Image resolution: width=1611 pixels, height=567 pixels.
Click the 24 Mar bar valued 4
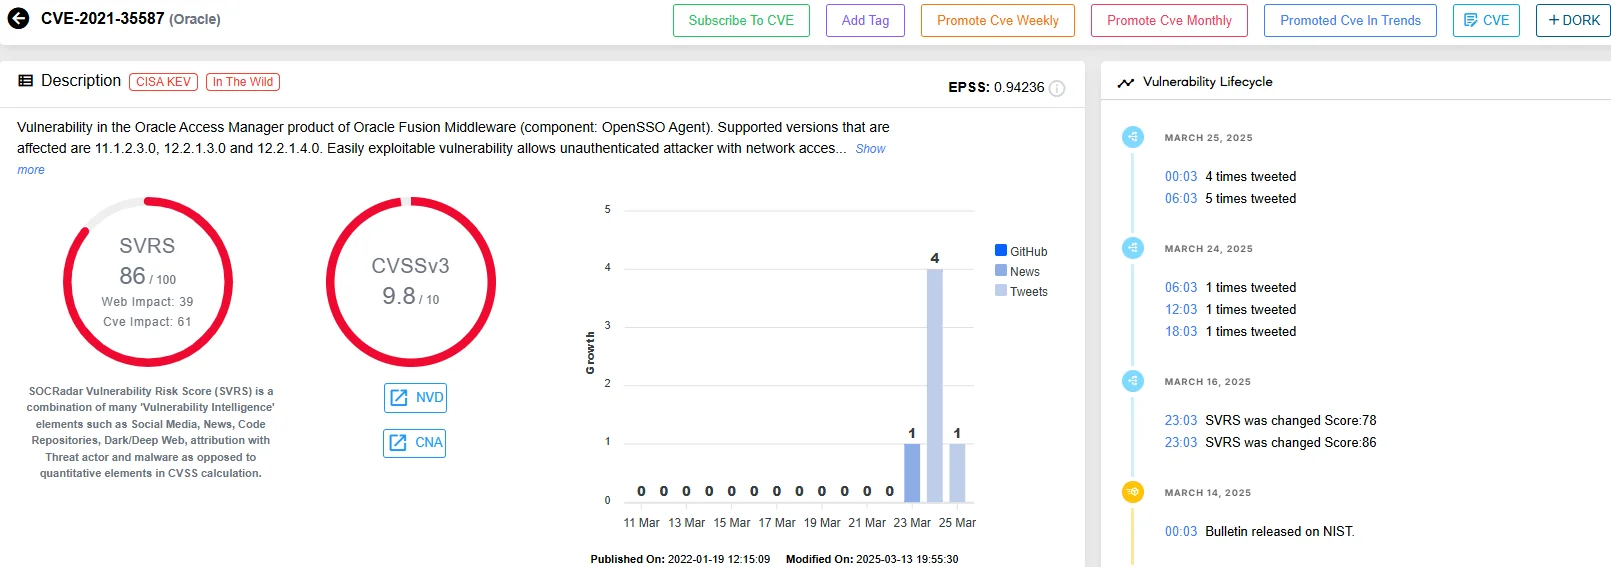[935, 385]
